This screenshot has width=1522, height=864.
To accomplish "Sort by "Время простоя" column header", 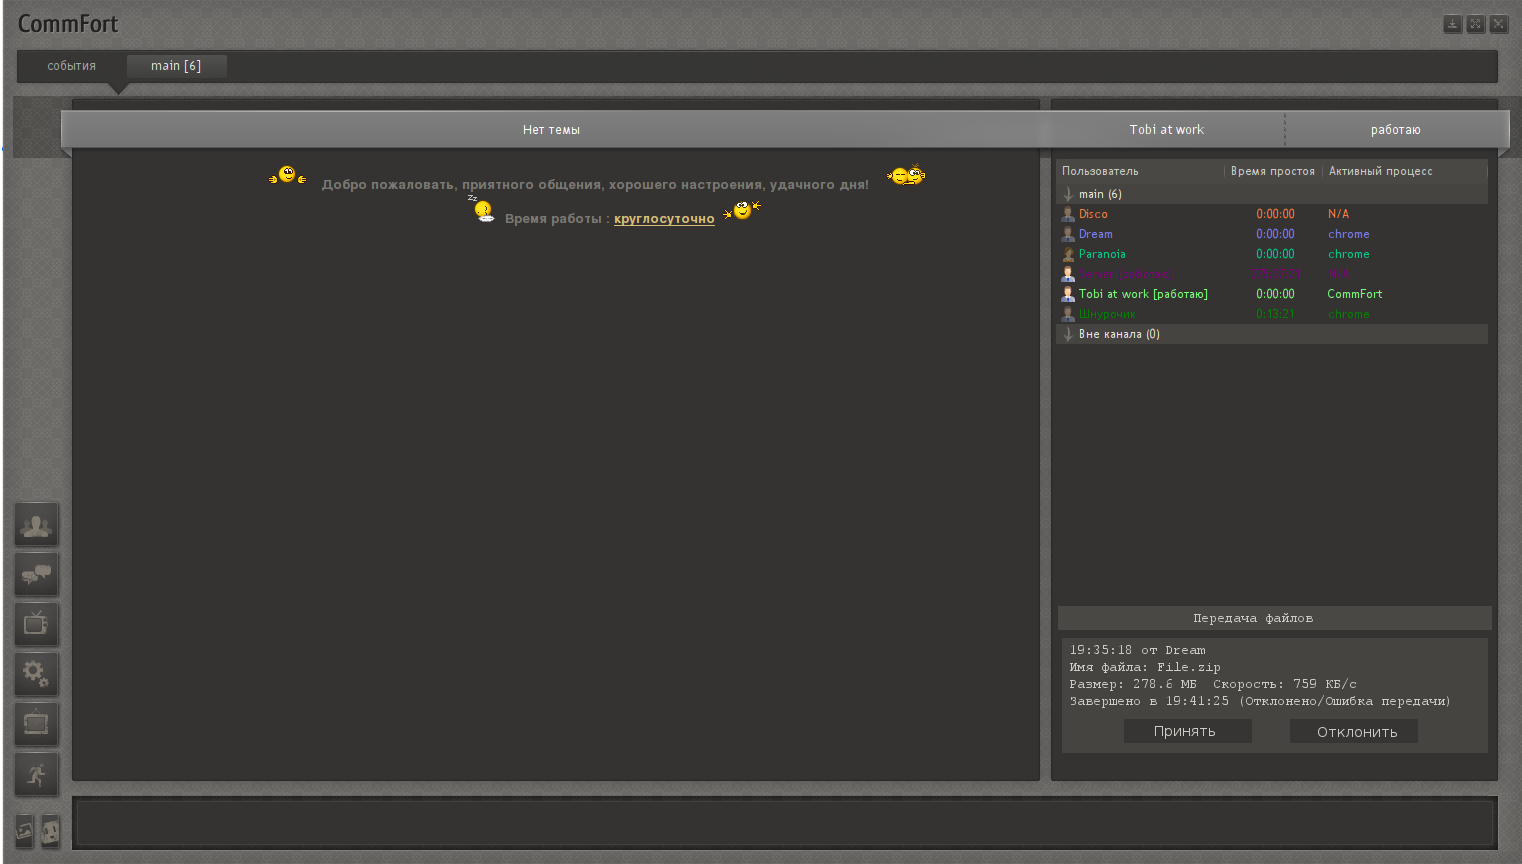I will click(1272, 171).
